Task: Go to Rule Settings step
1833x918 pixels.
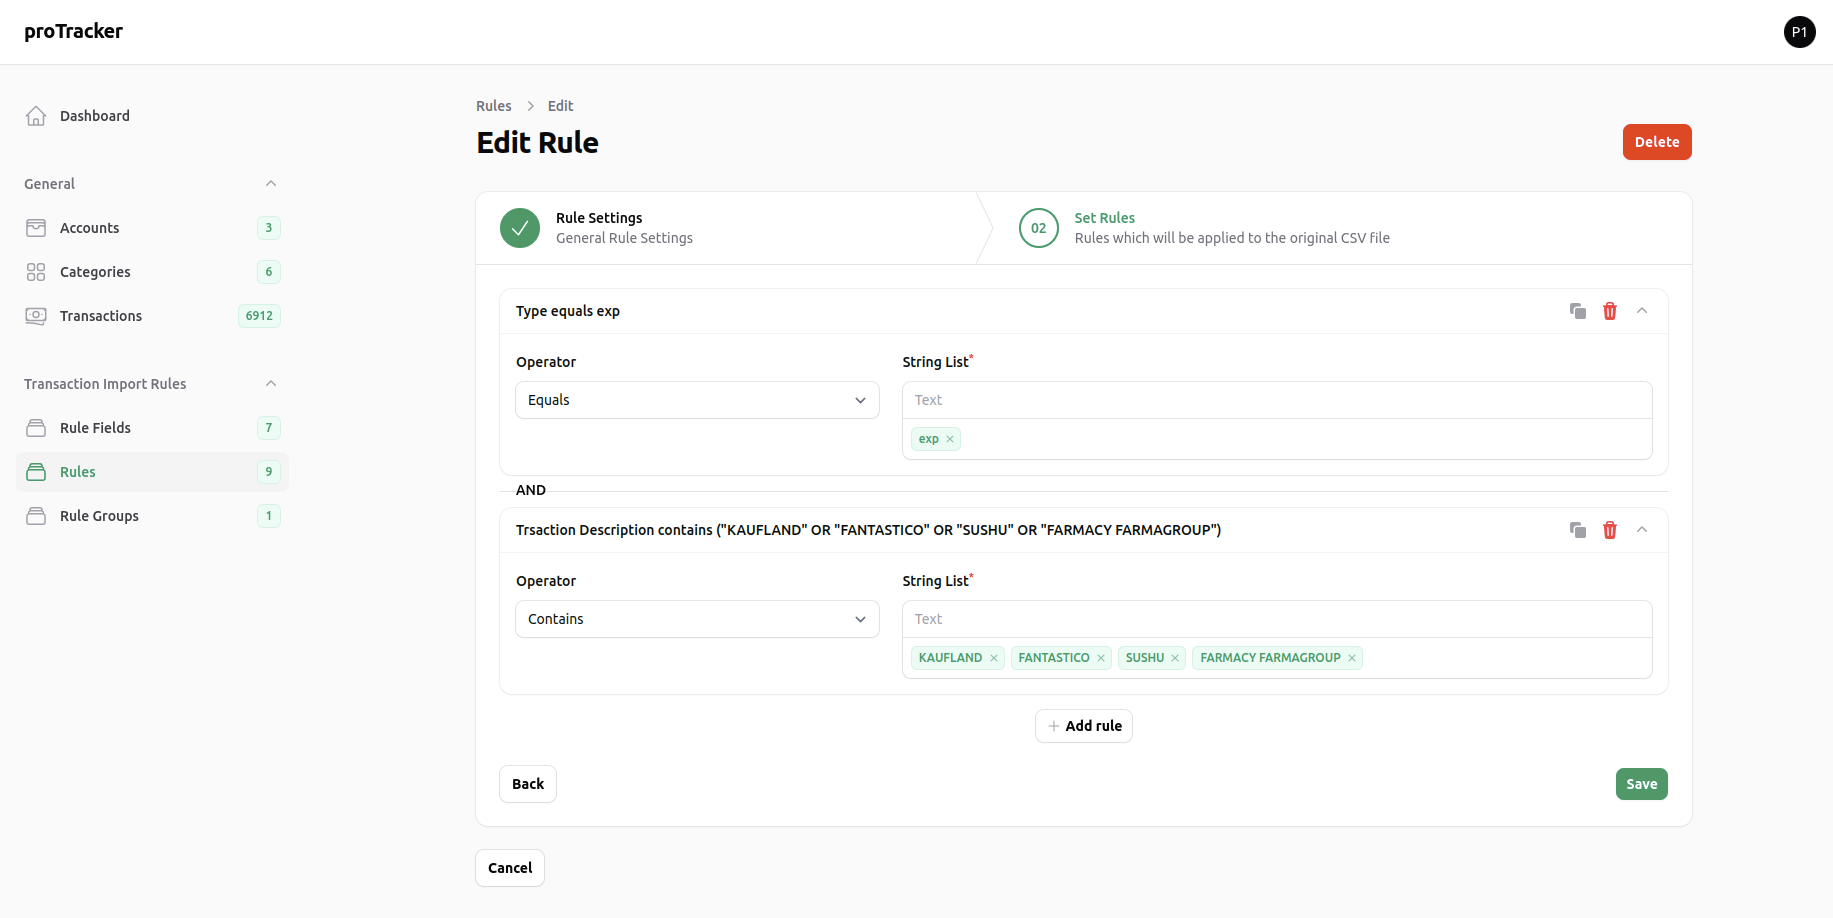Action: 596,228
